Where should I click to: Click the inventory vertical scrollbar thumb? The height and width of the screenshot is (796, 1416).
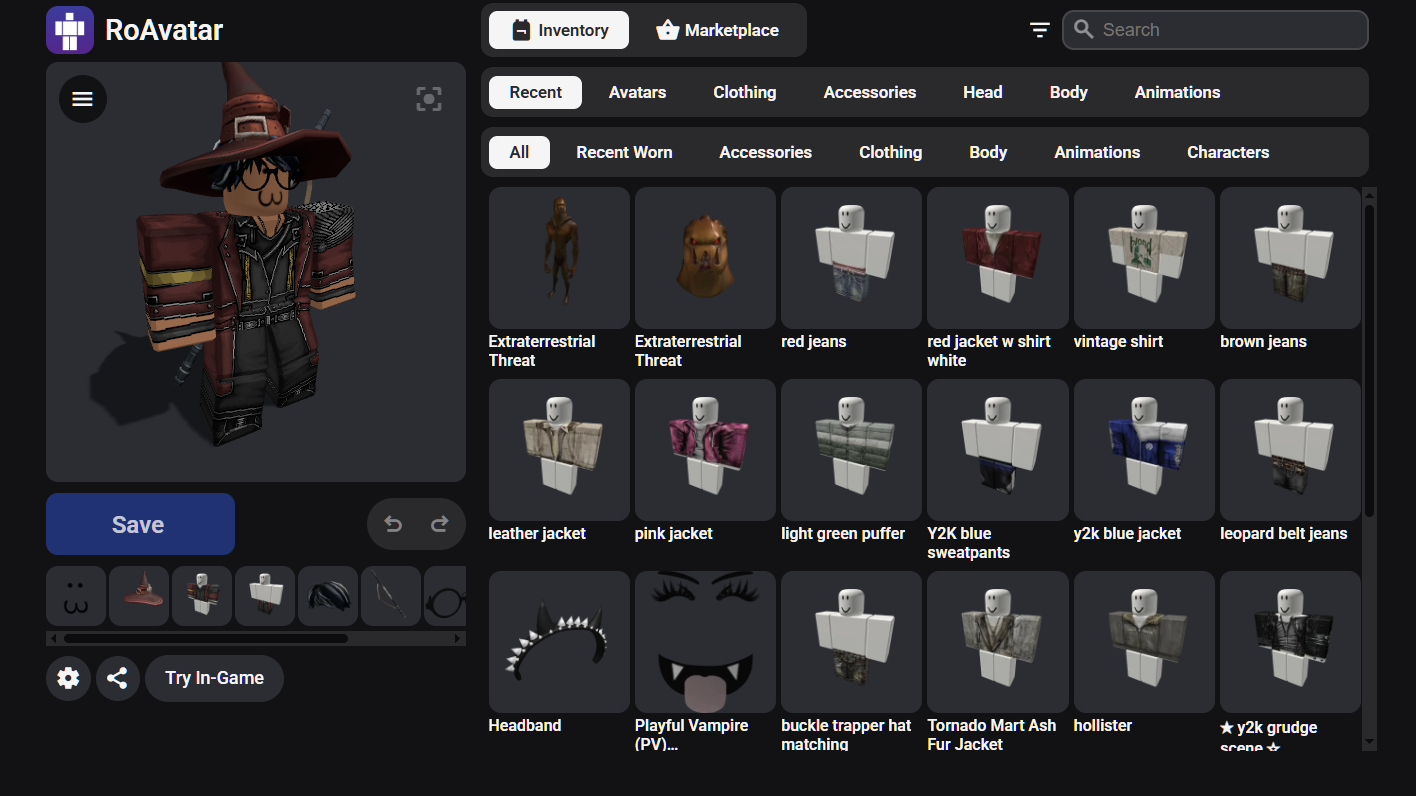pos(1370,360)
